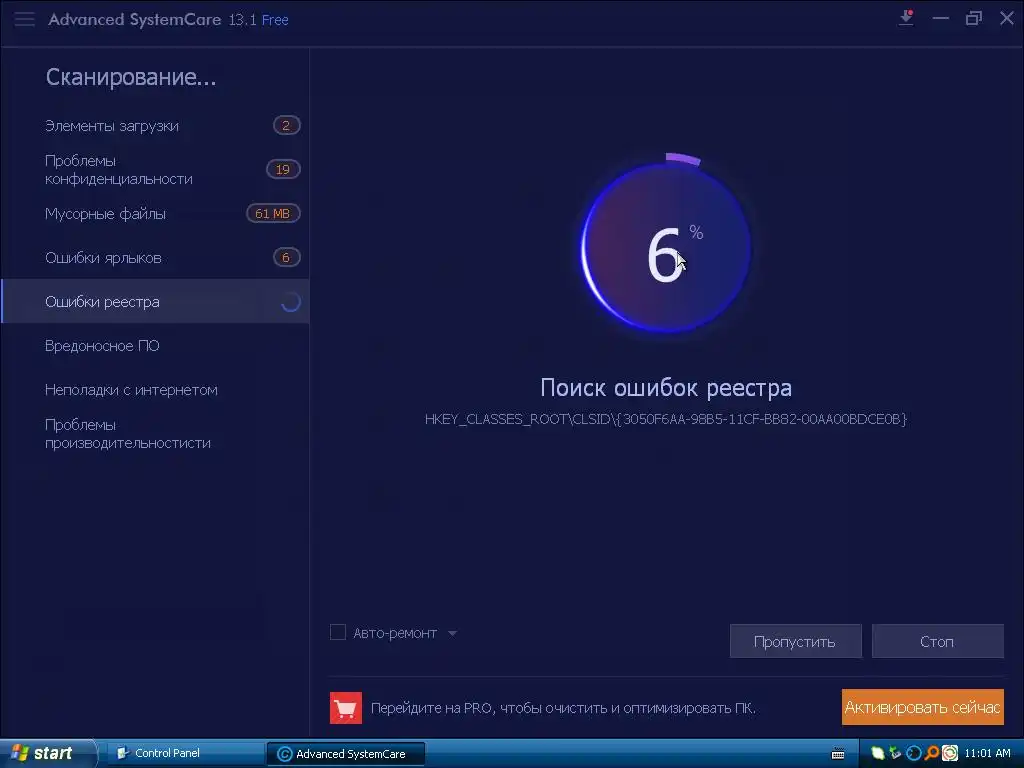
Task: Click the Поиск ошибок реестра heading
Action: coord(665,388)
